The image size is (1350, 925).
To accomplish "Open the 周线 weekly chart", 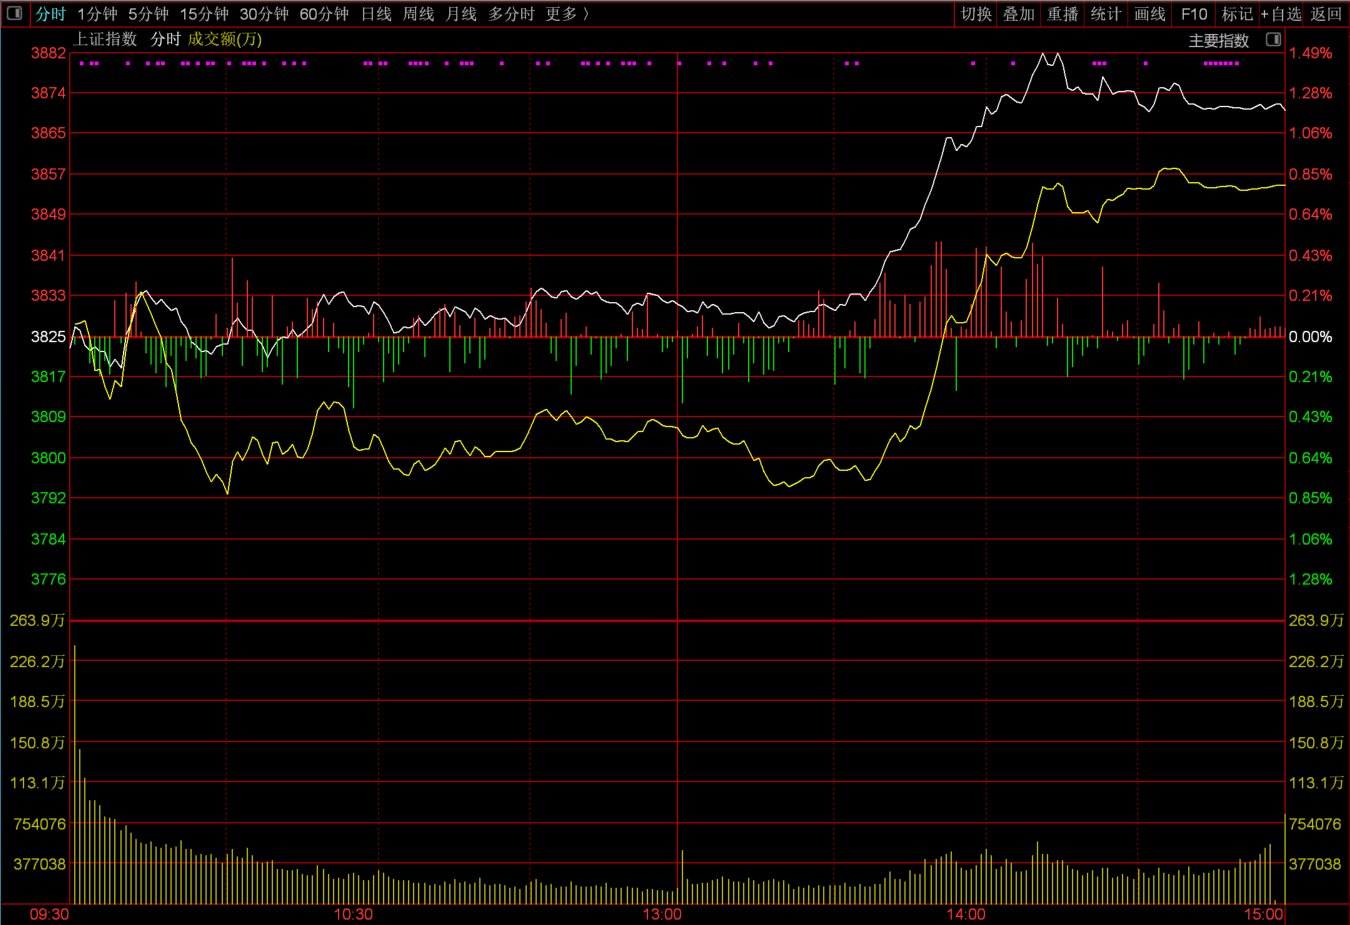I will pyautogui.click(x=418, y=14).
